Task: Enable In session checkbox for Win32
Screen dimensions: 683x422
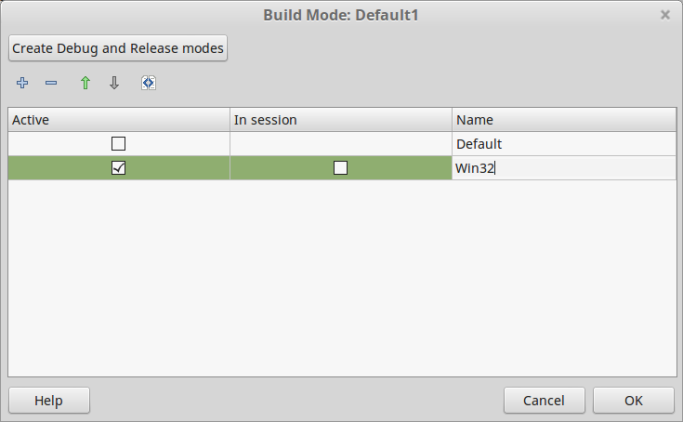Action: [x=340, y=168]
